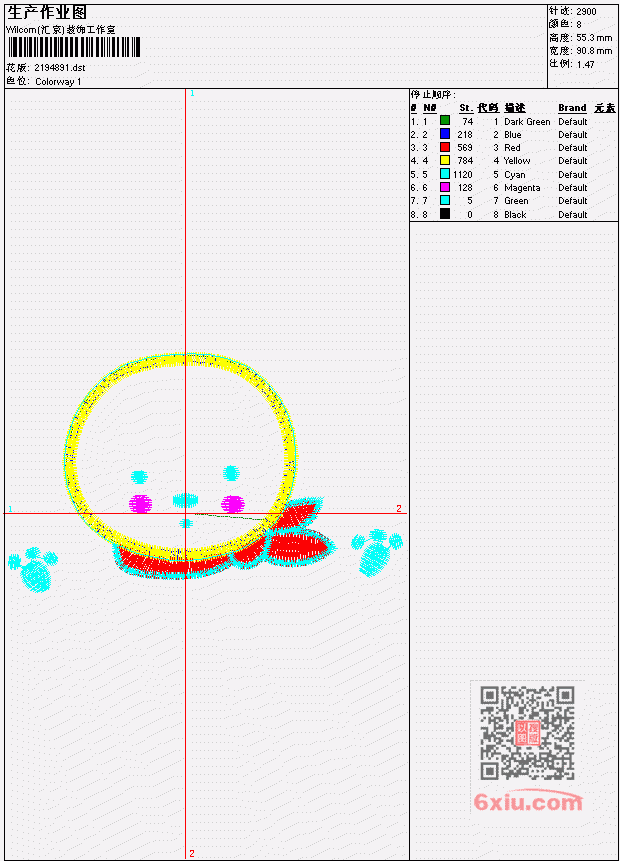Click the left cyan paw print
Viewport: 620px width, 861px height.
click(x=34, y=569)
